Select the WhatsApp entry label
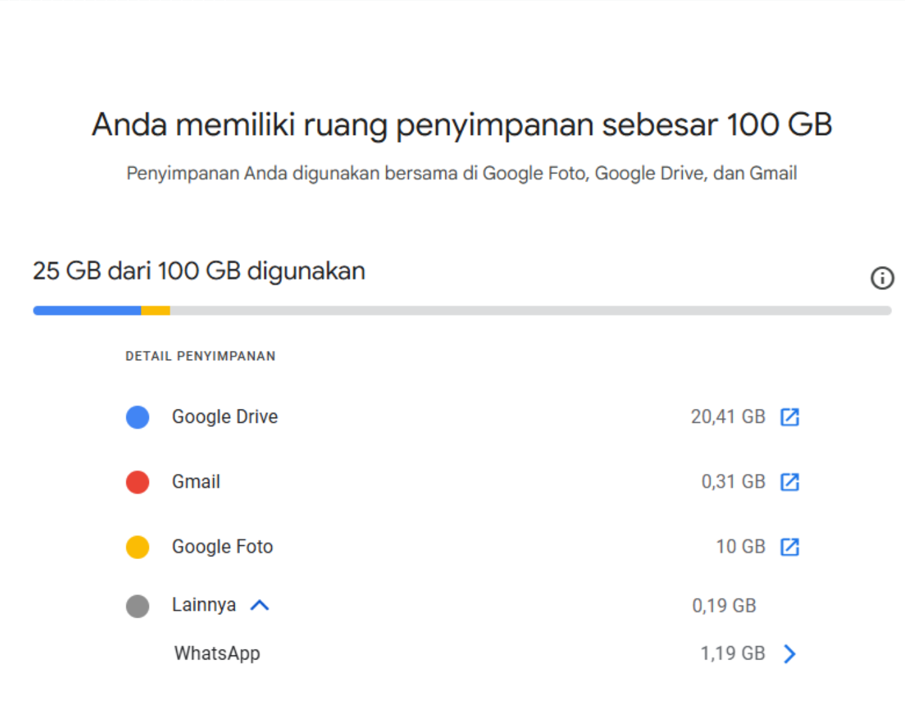The height and width of the screenshot is (704, 905). [x=217, y=654]
